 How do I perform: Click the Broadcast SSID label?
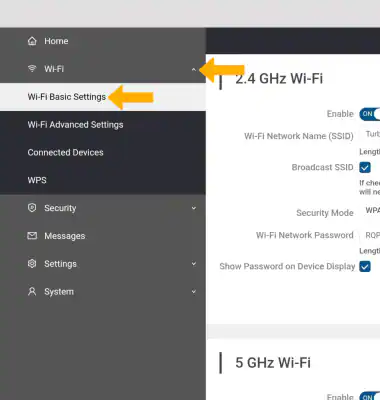pos(322,167)
